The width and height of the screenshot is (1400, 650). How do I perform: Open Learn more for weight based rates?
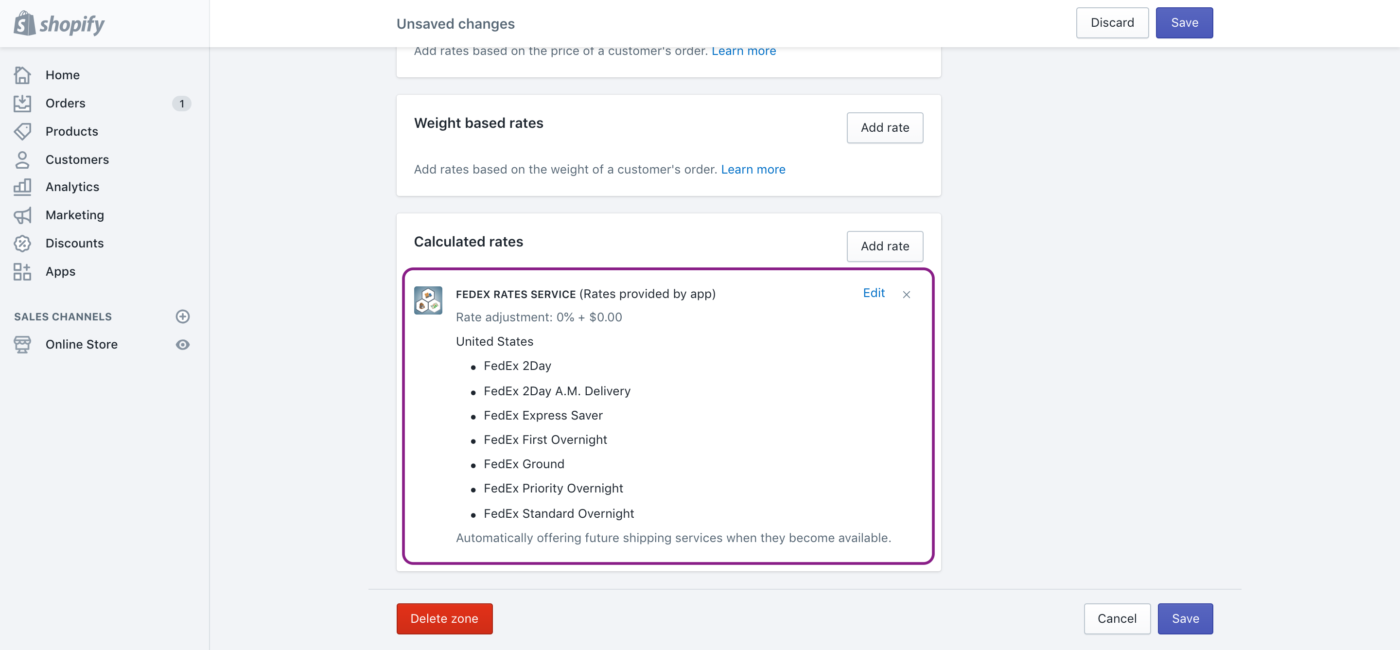(x=753, y=169)
